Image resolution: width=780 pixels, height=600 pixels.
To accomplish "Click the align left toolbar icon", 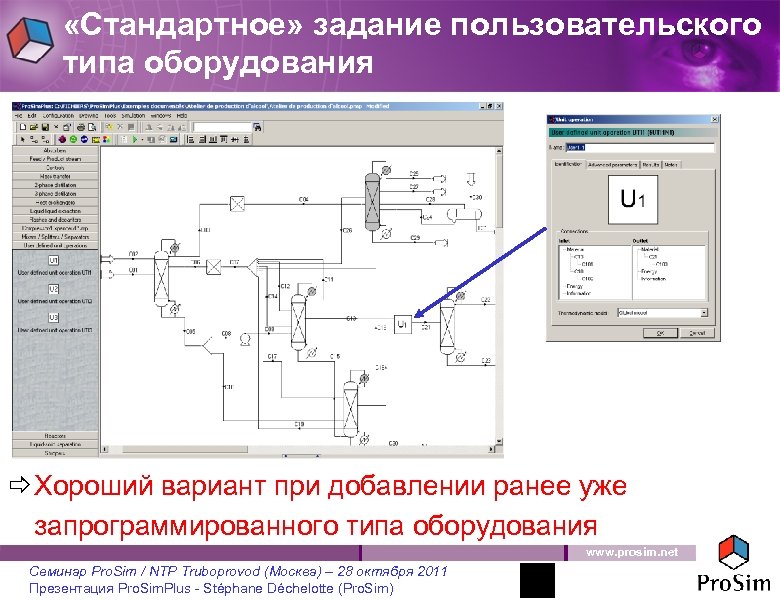I will pyautogui.click(x=190, y=140).
